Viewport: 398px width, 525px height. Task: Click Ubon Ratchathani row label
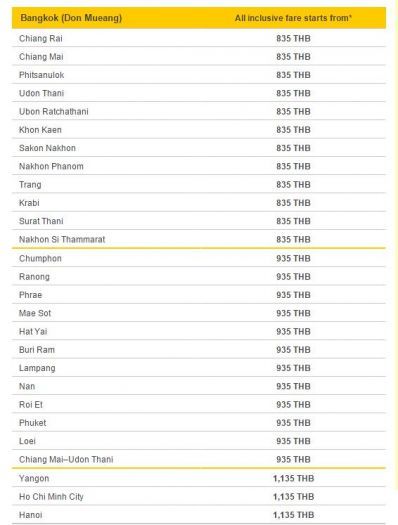[x=54, y=111]
